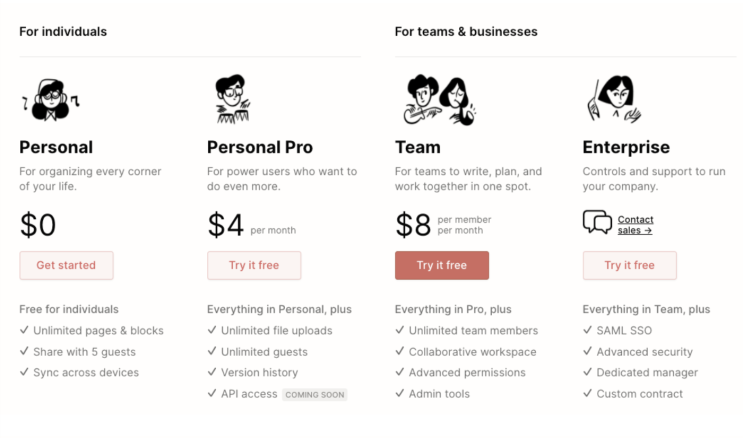
Task: Click the Personal Pro plan title
Action: (260, 147)
